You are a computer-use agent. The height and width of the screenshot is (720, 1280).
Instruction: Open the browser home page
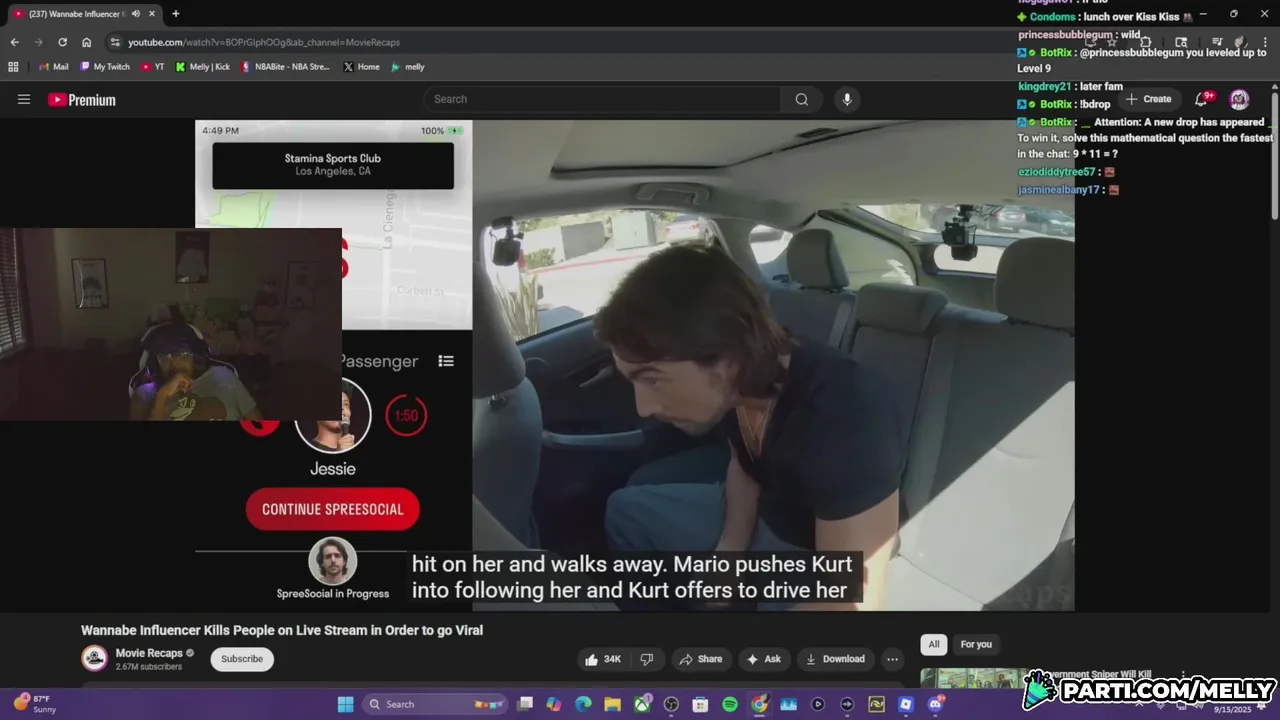coord(86,42)
